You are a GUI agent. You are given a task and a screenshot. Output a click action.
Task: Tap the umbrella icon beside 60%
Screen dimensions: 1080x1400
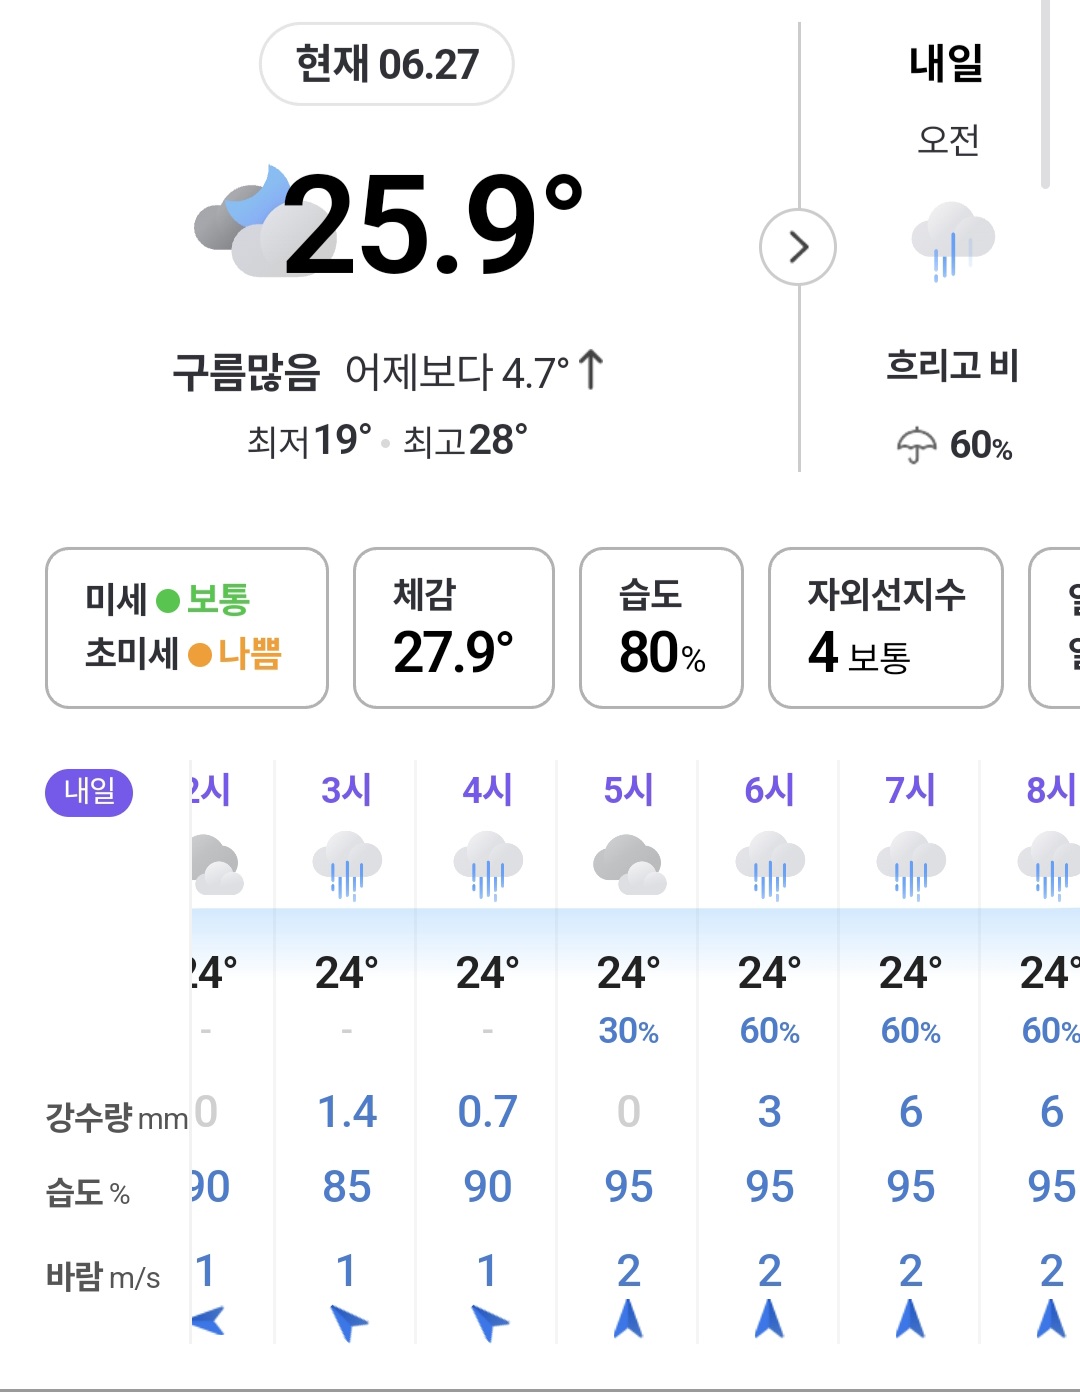pyautogui.click(x=916, y=445)
